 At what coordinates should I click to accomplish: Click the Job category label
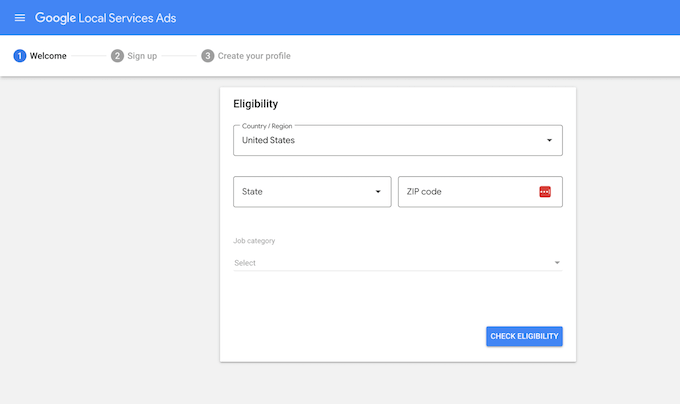pos(254,241)
